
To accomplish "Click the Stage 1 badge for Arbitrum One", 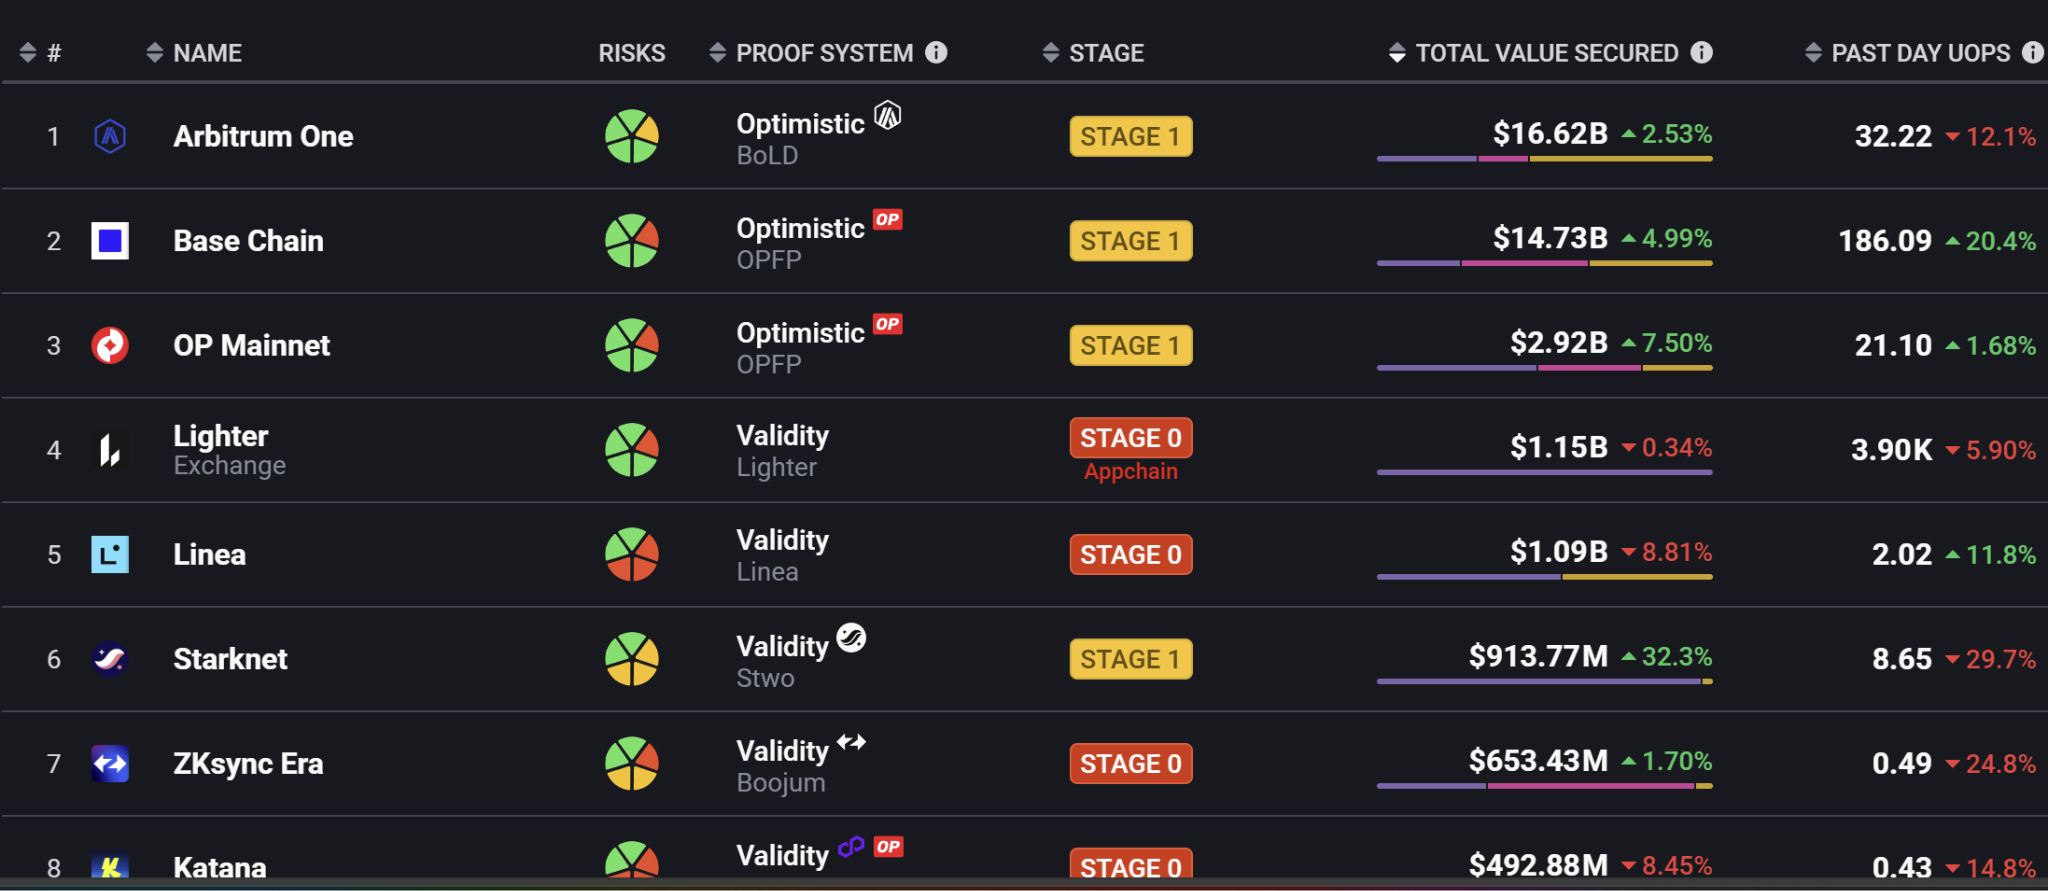I will click(x=1131, y=136).
